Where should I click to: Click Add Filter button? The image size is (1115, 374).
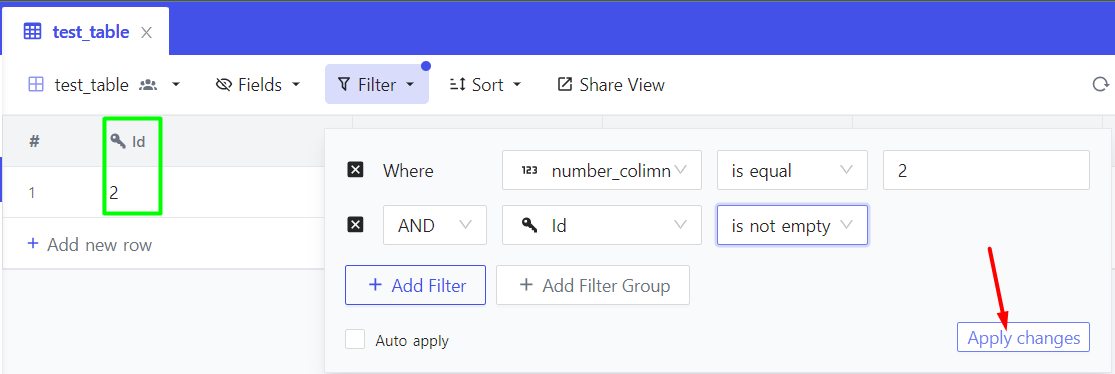tap(415, 285)
